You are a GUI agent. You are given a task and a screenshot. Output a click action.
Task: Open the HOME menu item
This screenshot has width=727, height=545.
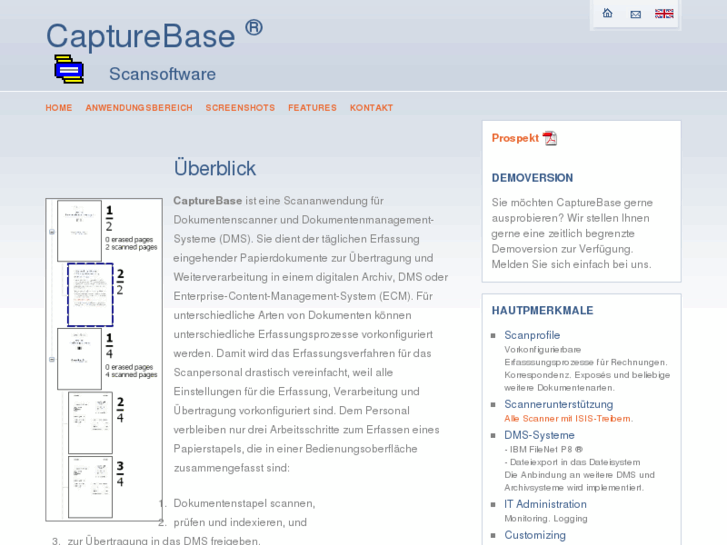[59, 108]
